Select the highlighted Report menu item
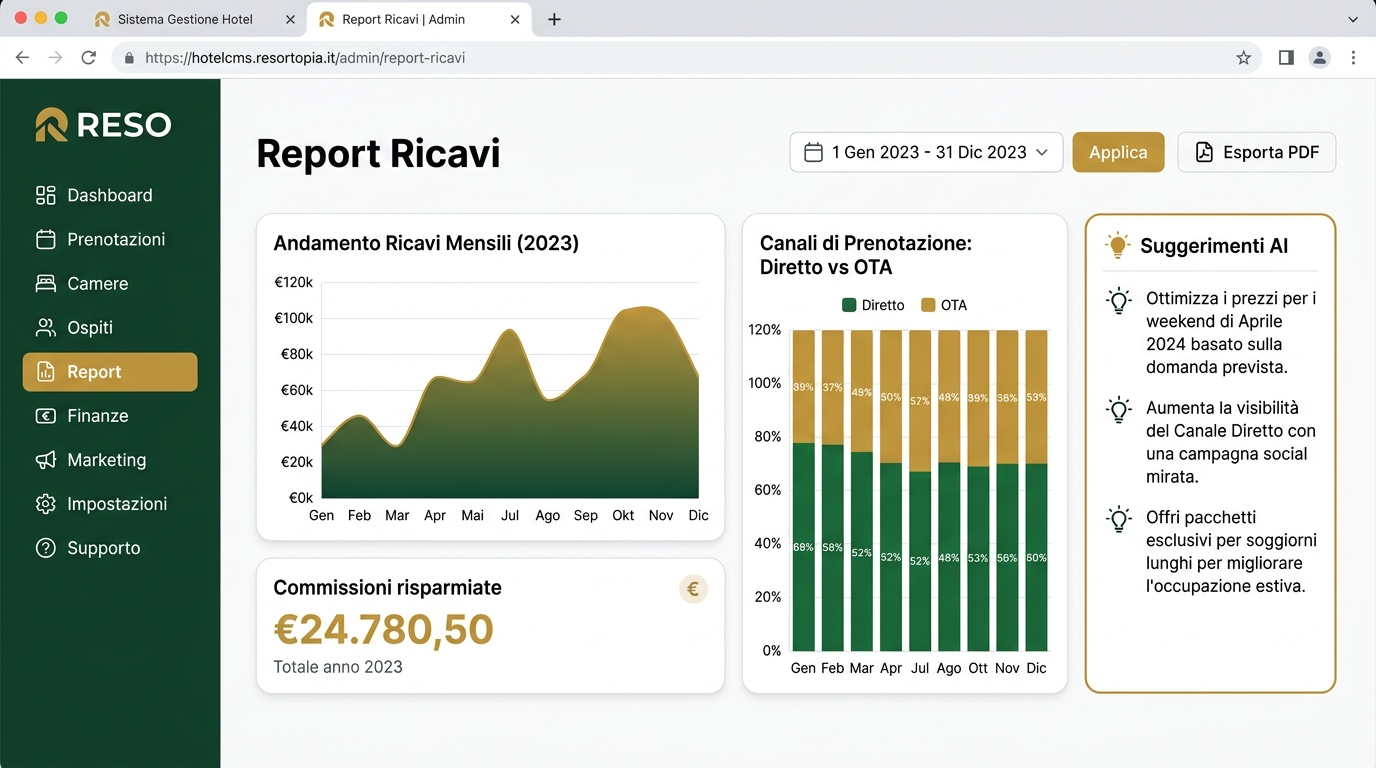 (x=110, y=372)
